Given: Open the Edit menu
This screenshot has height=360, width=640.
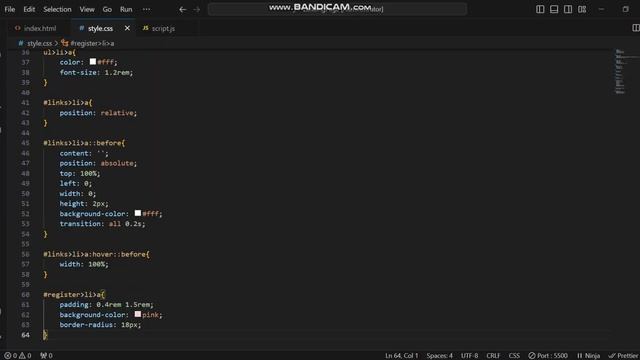Looking at the screenshot, I should [29, 9].
